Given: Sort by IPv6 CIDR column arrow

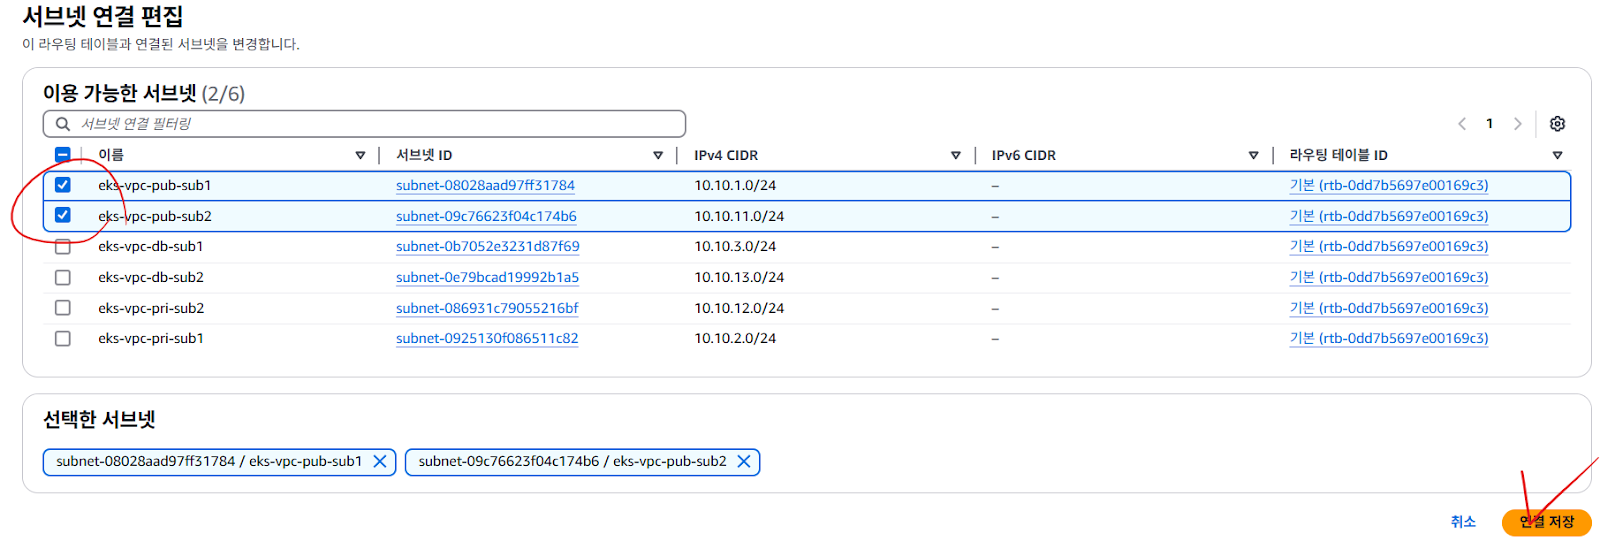Looking at the screenshot, I should pyautogui.click(x=1253, y=155).
